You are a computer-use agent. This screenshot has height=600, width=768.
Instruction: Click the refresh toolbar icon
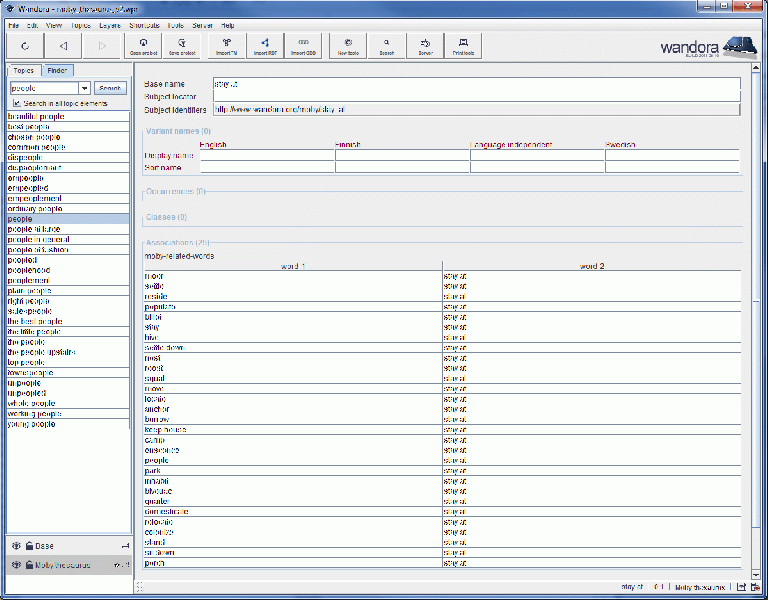tap(25, 46)
